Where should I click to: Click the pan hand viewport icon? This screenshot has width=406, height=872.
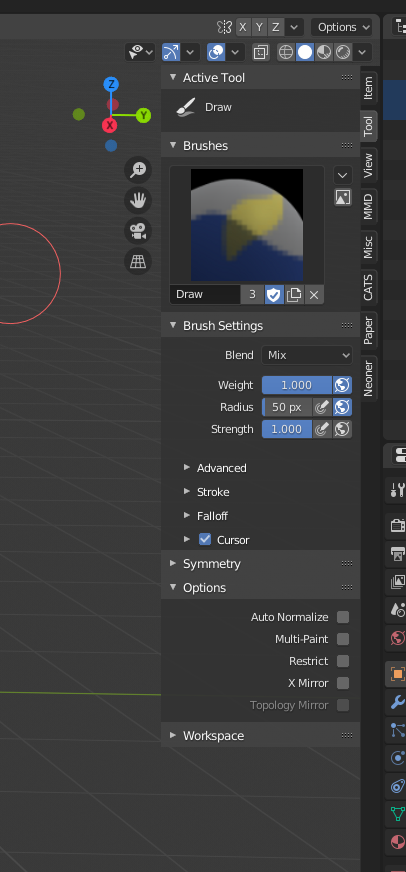[138, 200]
